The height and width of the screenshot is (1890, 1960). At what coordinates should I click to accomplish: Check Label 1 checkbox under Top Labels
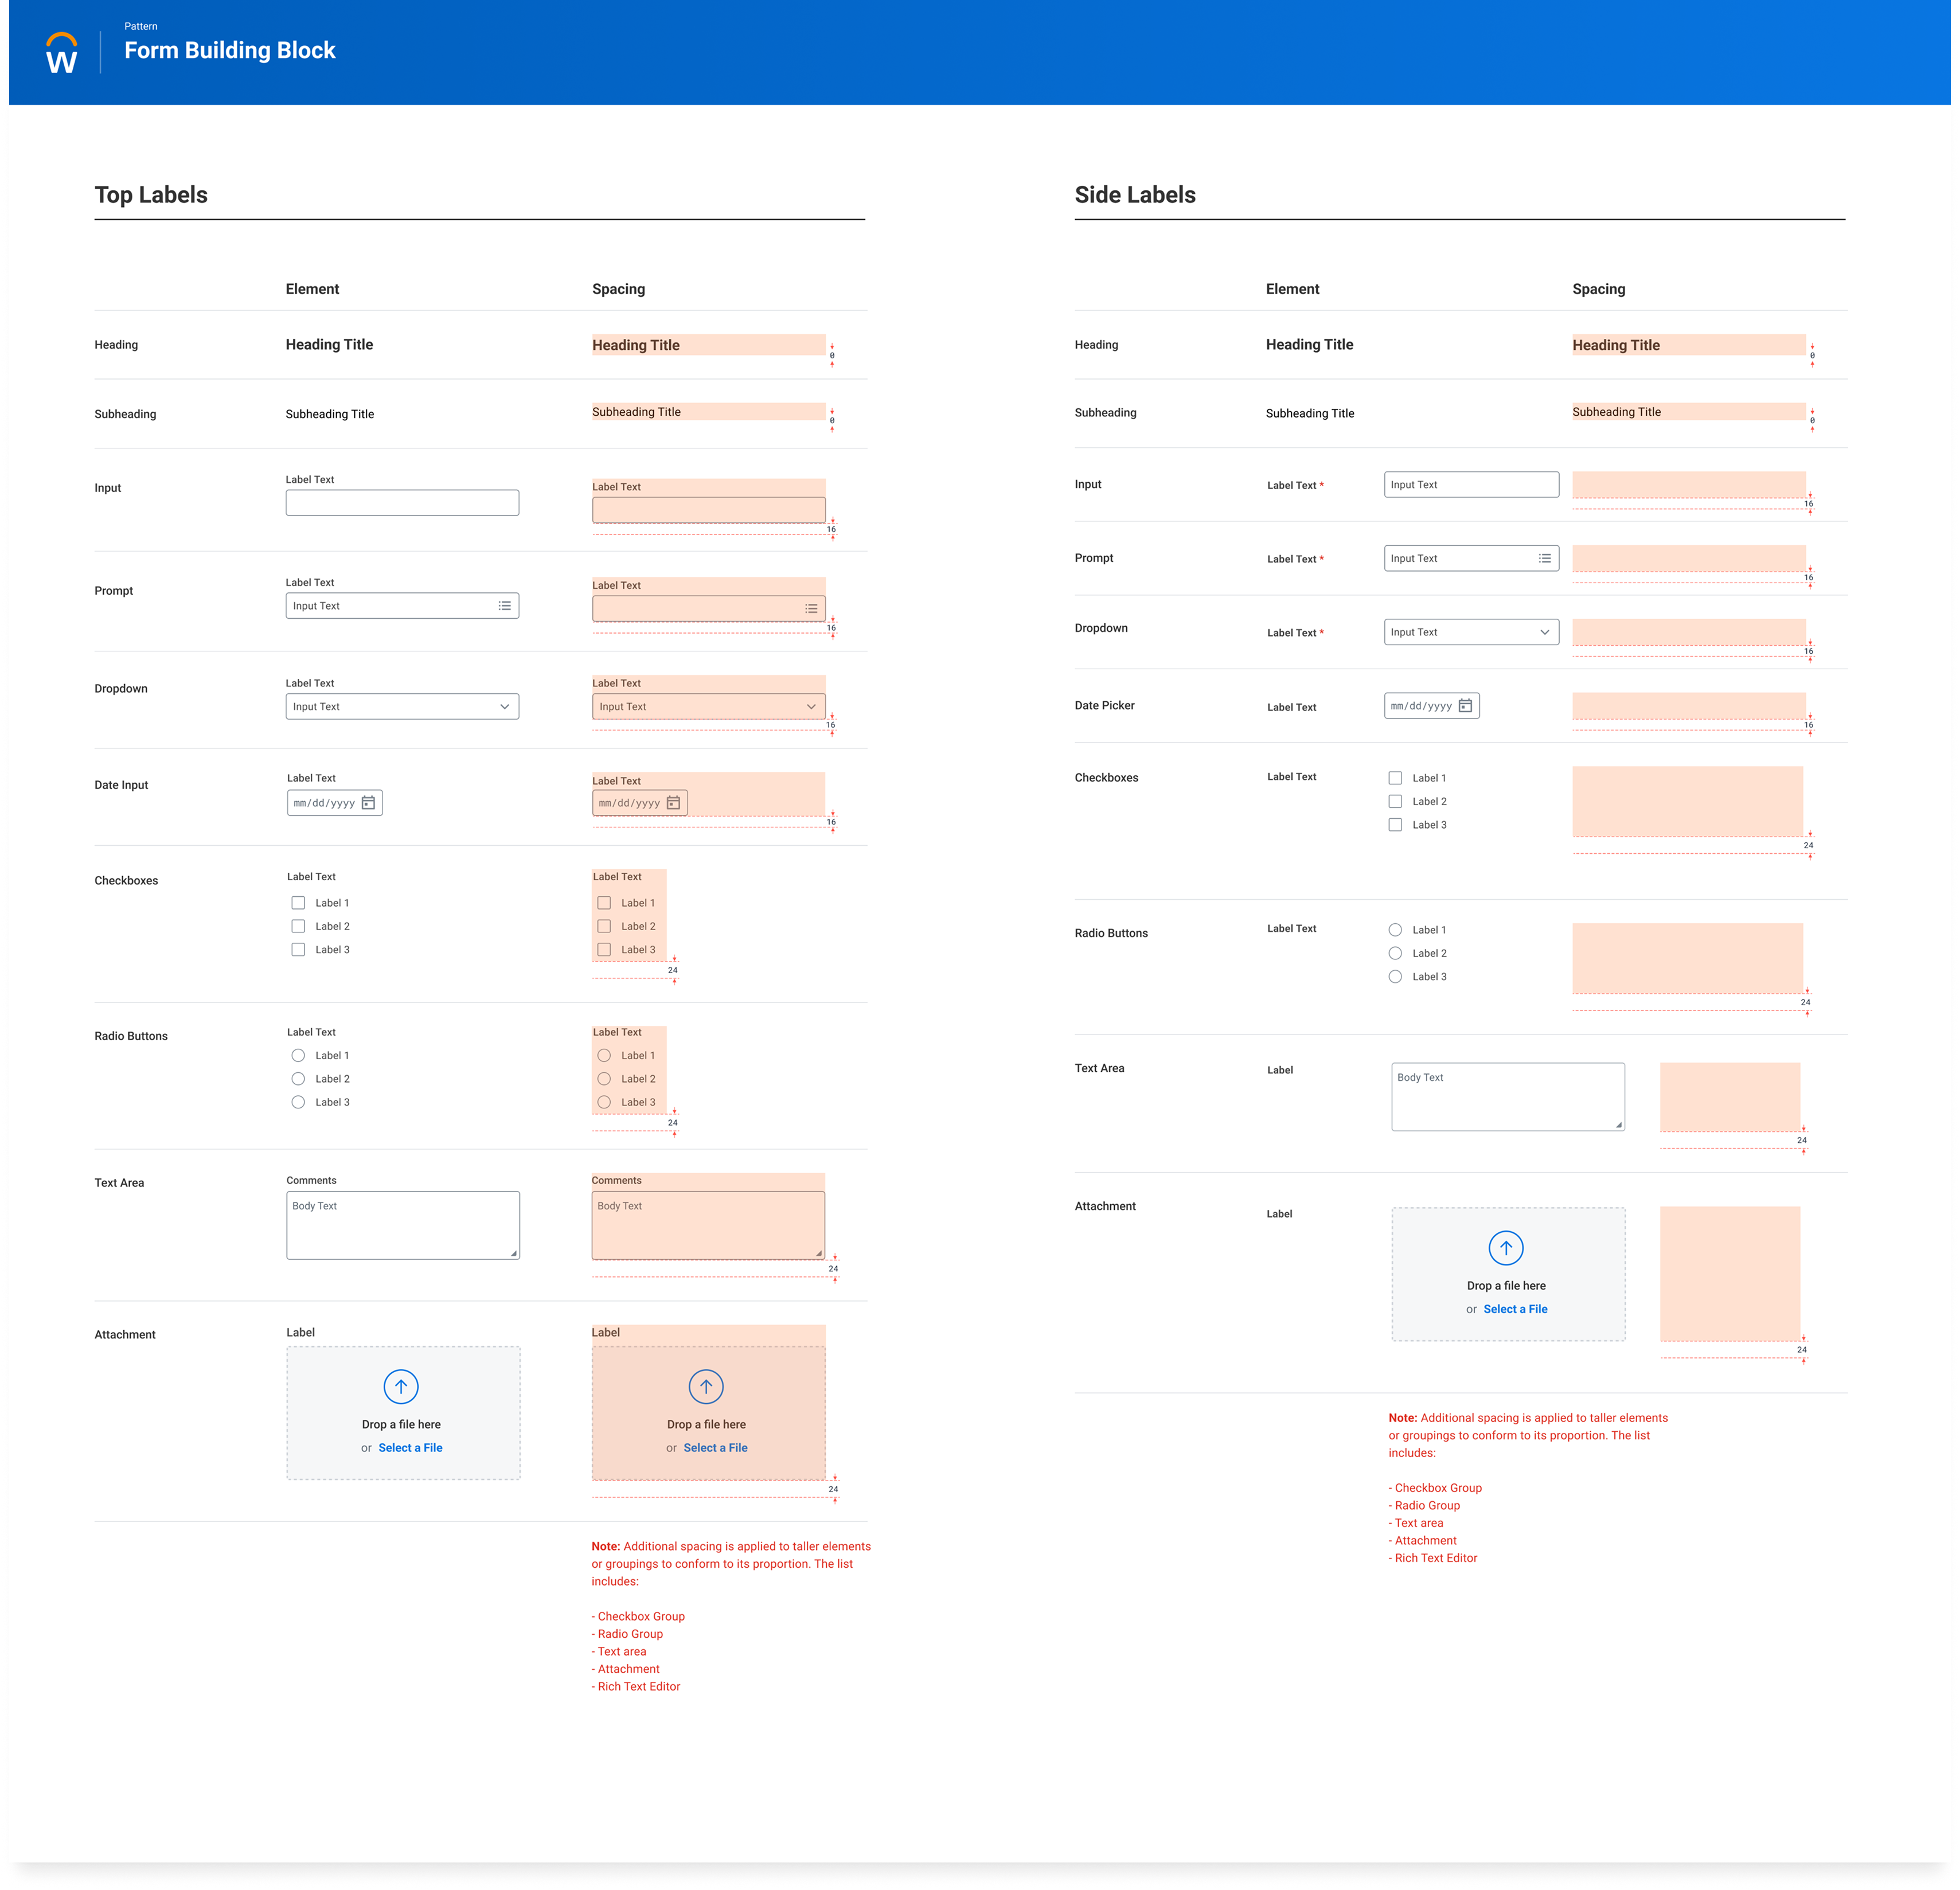[298, 903]
